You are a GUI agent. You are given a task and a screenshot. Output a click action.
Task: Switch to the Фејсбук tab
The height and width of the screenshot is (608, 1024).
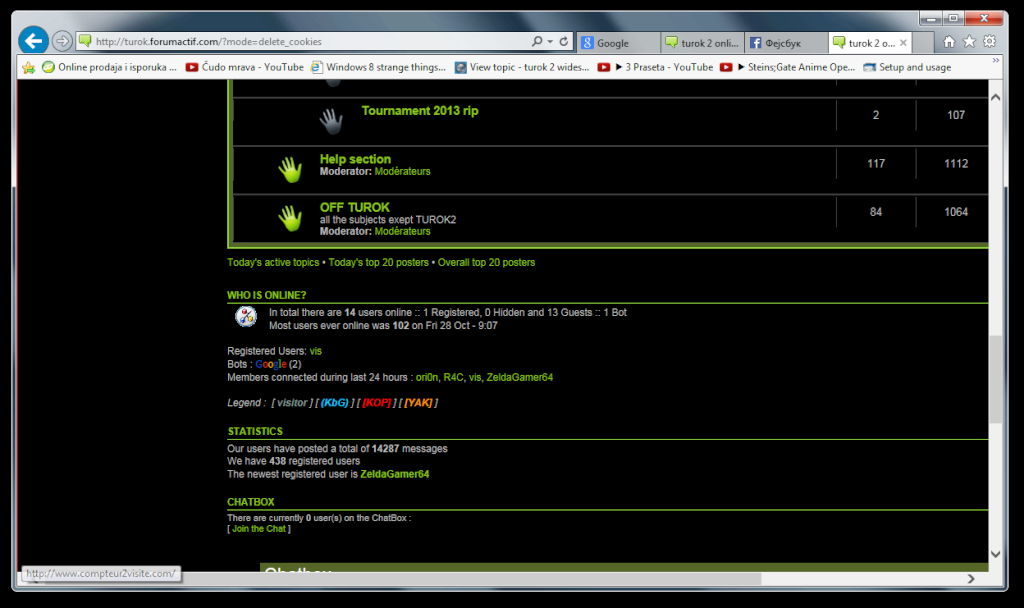click(786, 42)
